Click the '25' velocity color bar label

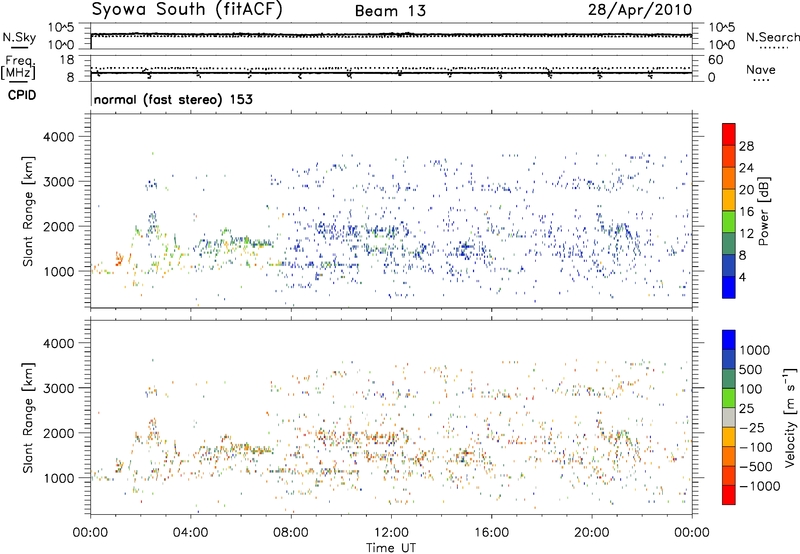(747, 408)
